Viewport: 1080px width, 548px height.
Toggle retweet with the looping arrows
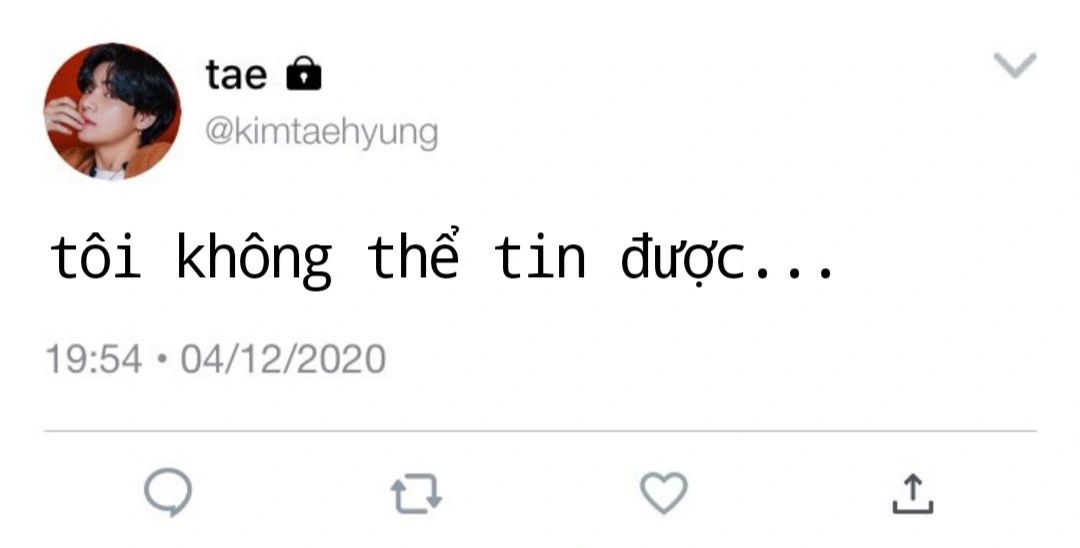coord(416,494)
